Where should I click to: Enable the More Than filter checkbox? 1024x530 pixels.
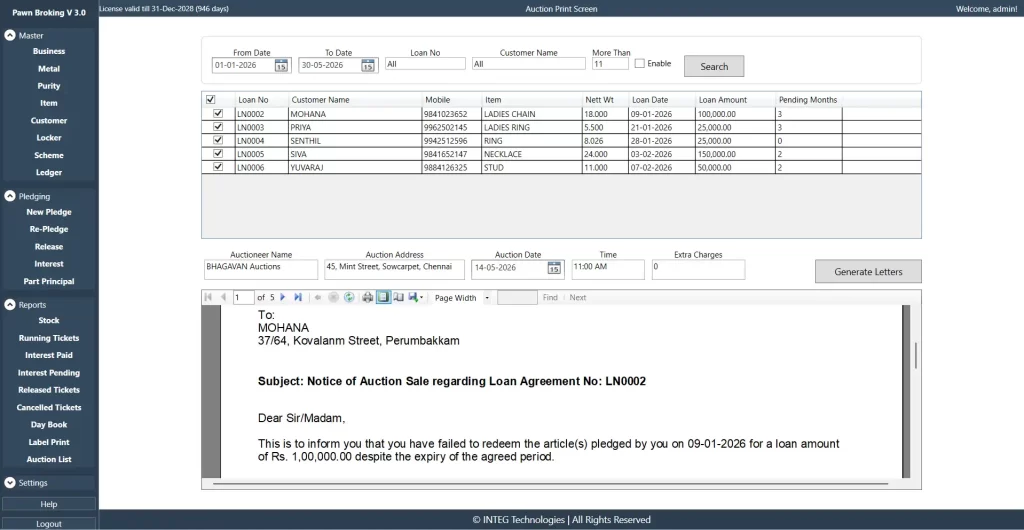coord(639,63)
